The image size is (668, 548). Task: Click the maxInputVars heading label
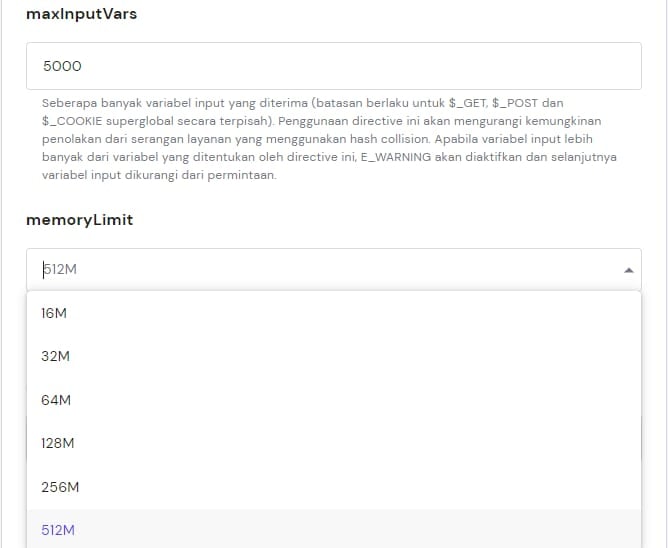(x=80, y=17)
